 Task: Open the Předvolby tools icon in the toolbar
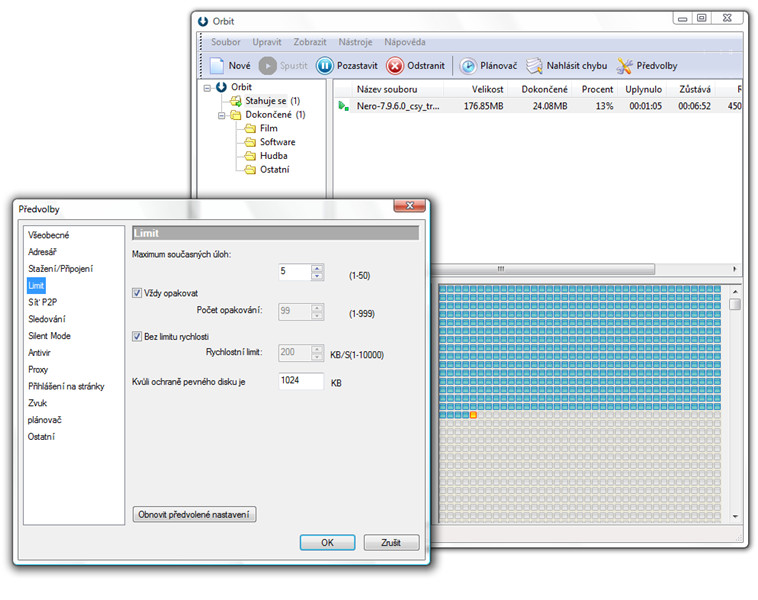pyautogui.click(x=625, y=66)
